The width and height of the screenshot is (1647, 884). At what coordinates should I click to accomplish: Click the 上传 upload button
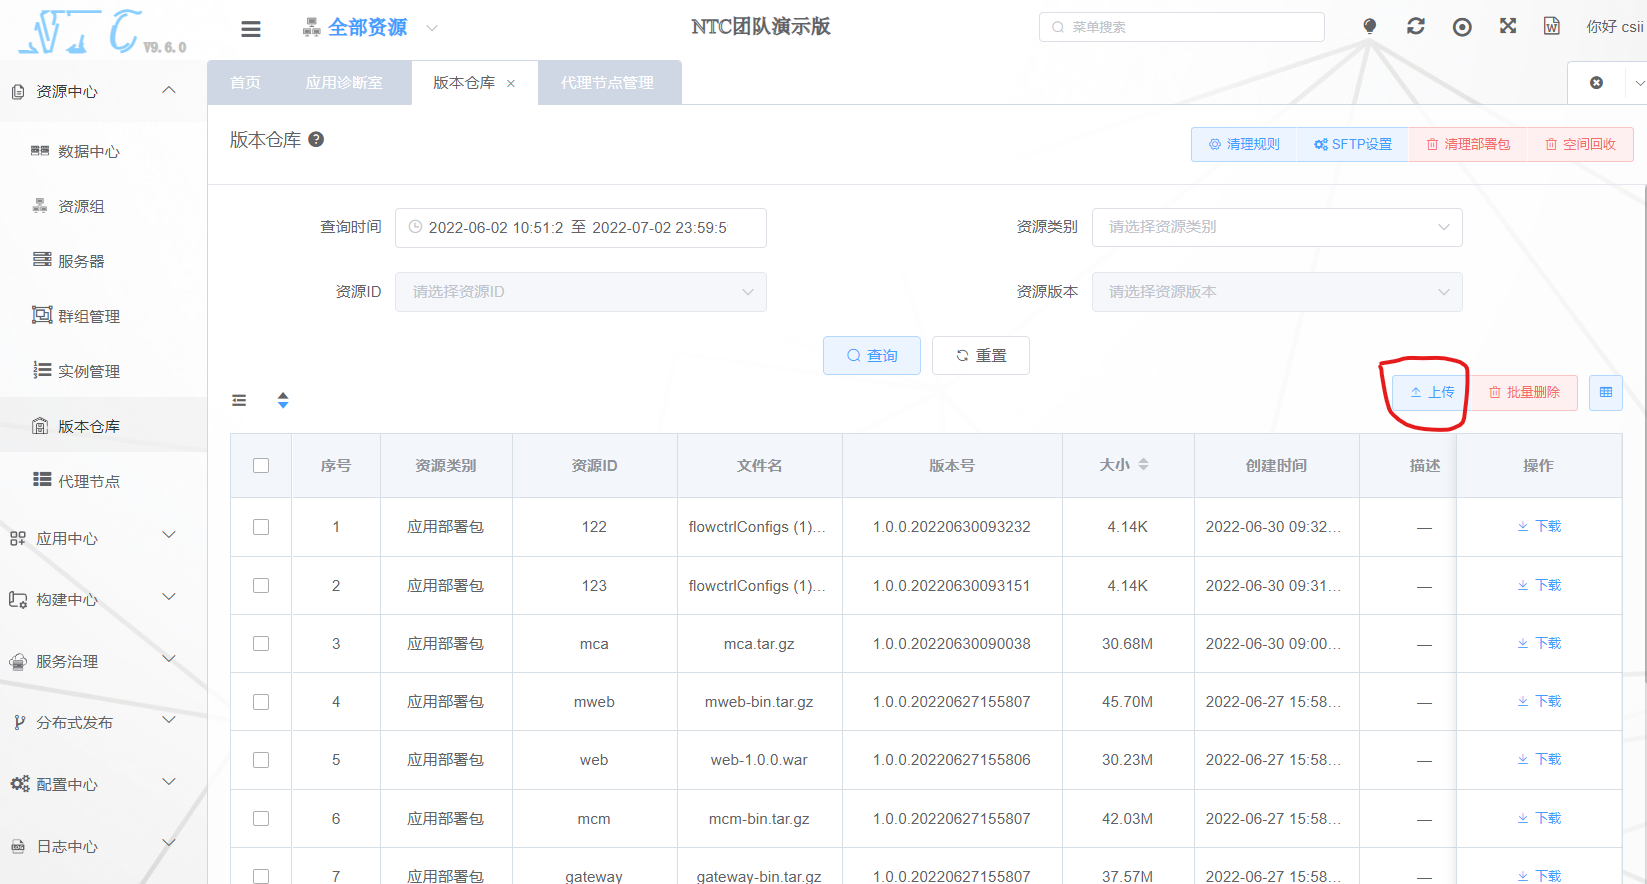pyautogui.click(x=1432, y=393)
